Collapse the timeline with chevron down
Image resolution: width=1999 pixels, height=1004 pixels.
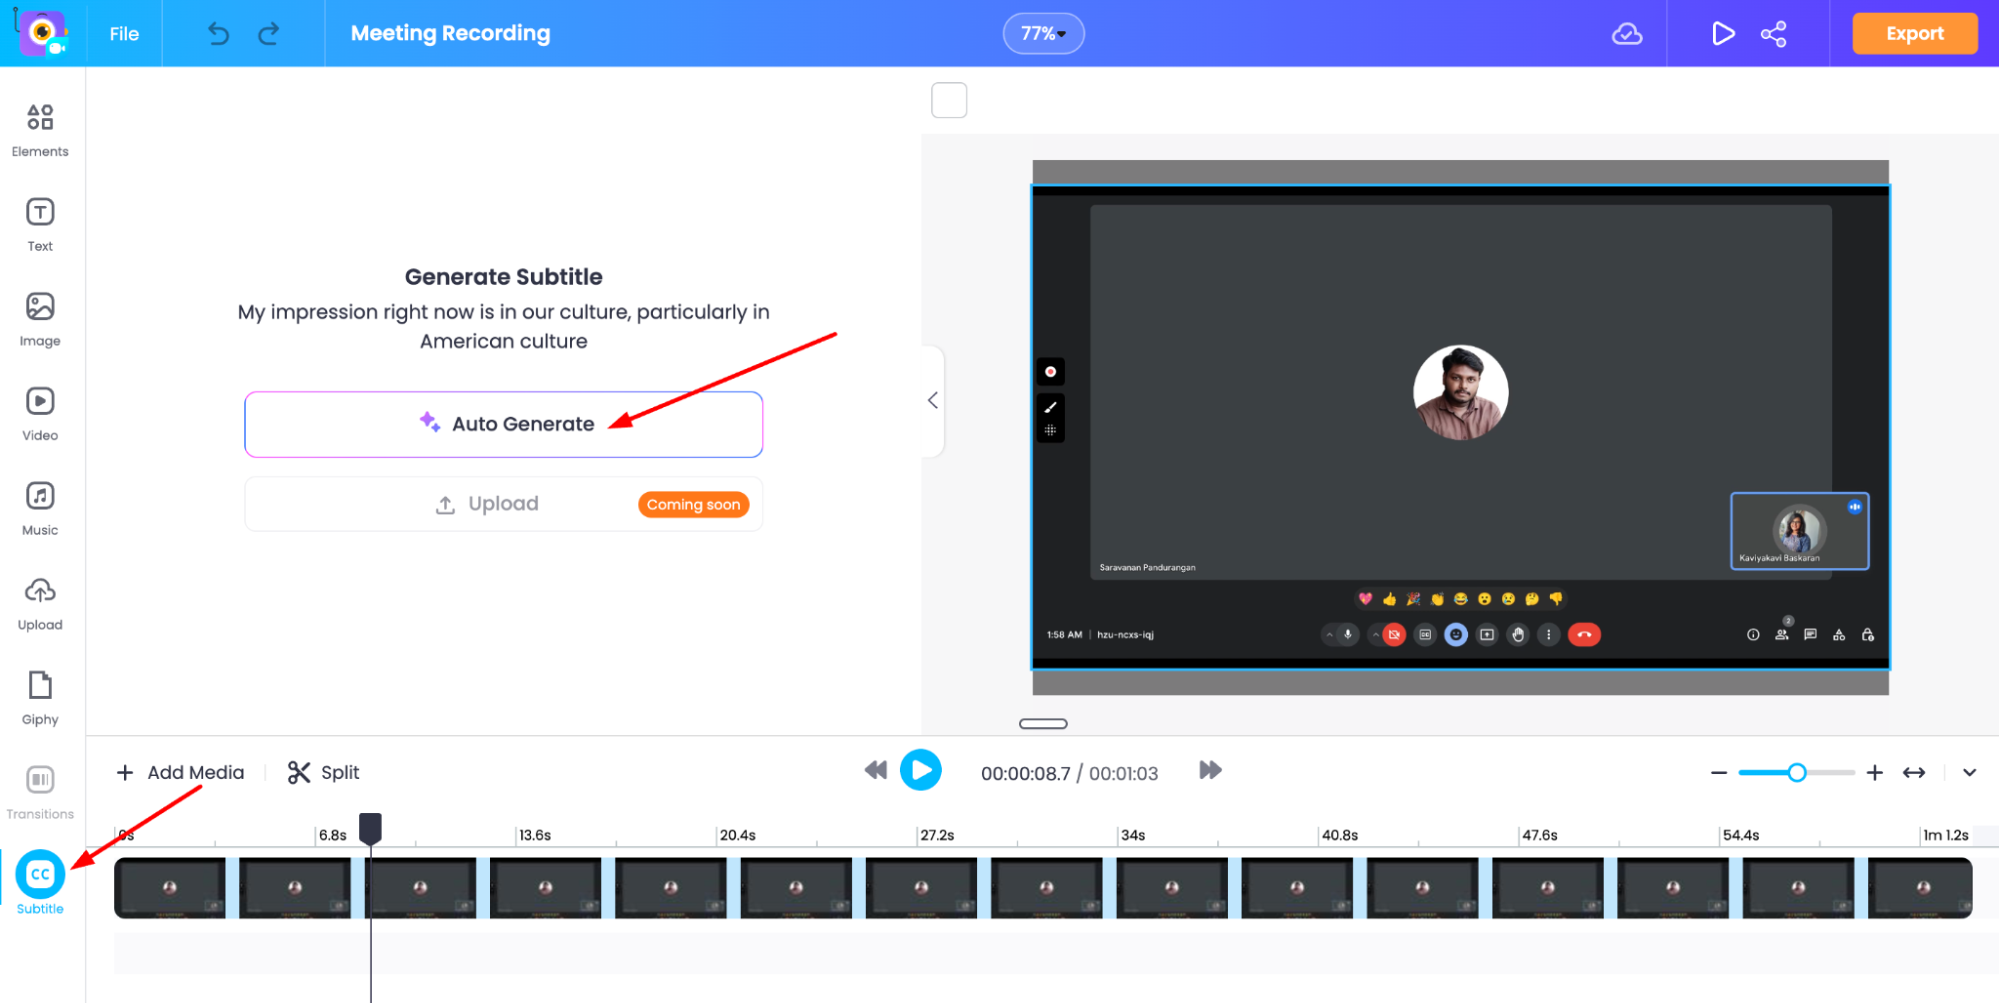(x=1970, y=773)
